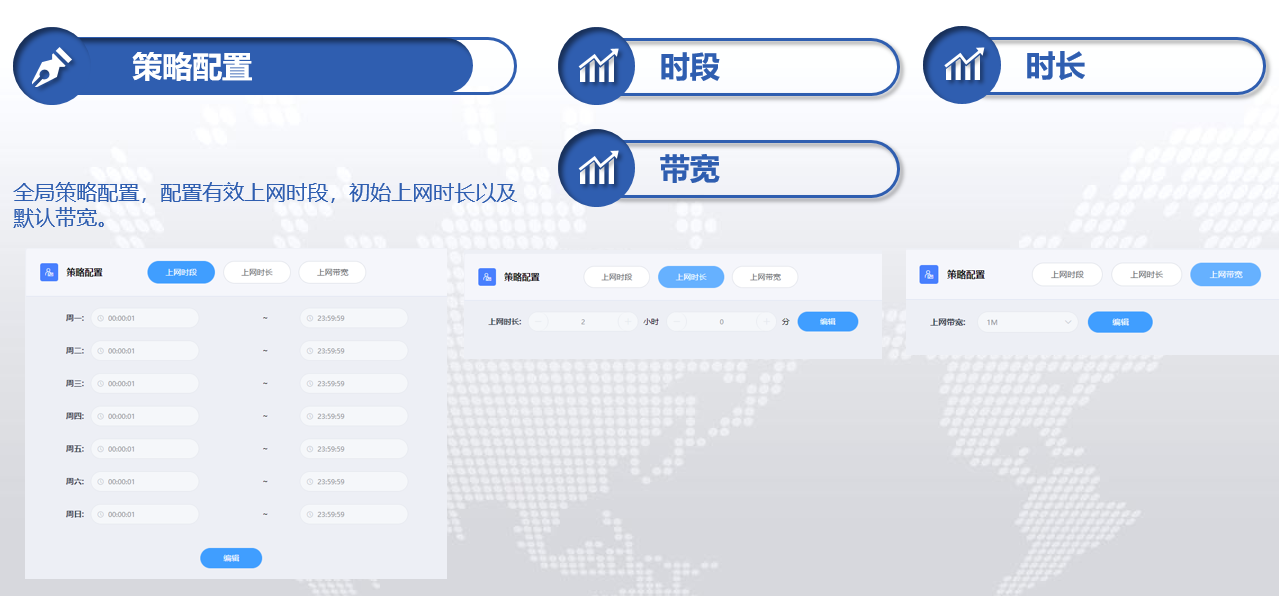
Task: Select 上网带宽 tab in the weekday schedule panel
Action: tap(332, 272)
